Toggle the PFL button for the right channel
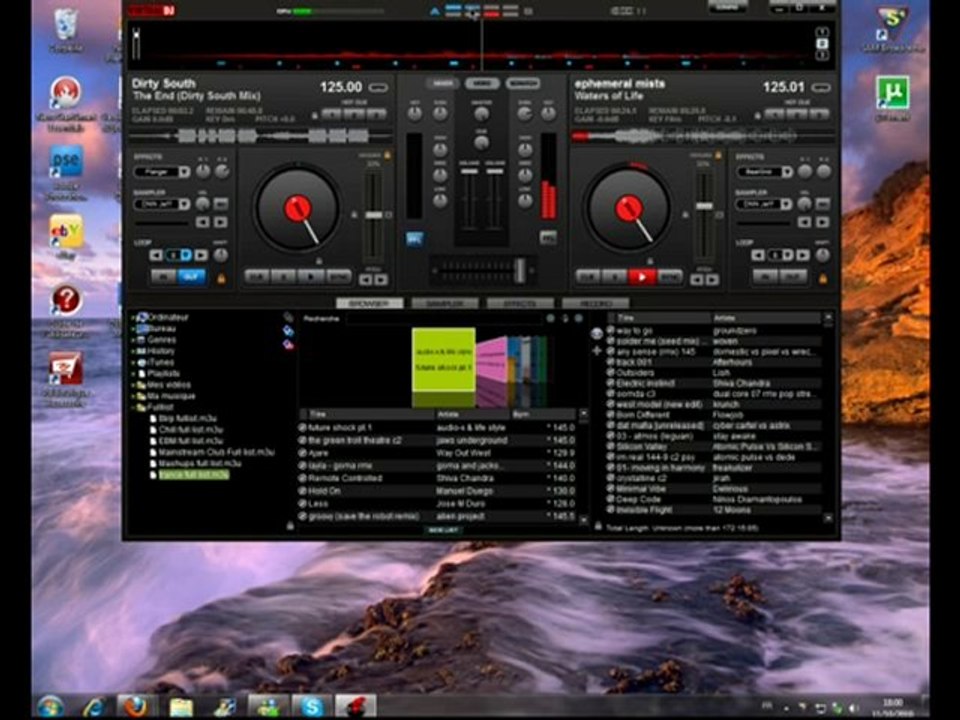The width and height of the screenshot is (960, 720). pos(548,238)
